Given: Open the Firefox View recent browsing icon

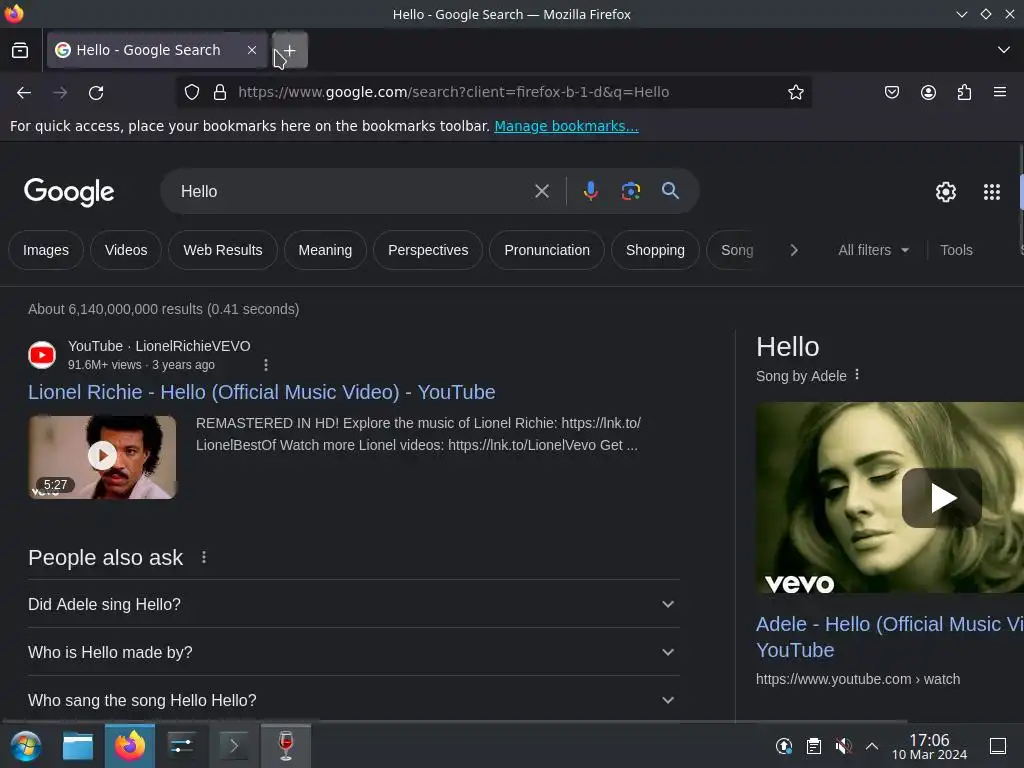Looking at the screenshot, I should coord(20,50).
